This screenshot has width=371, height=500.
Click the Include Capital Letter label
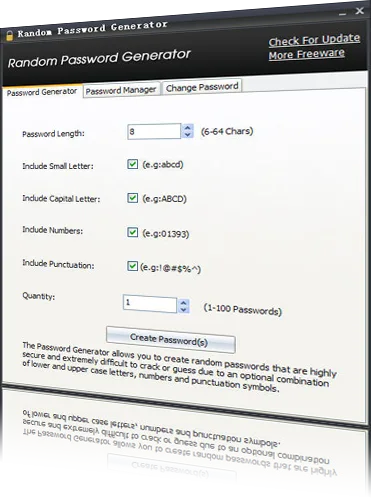(x=61, y=199)
